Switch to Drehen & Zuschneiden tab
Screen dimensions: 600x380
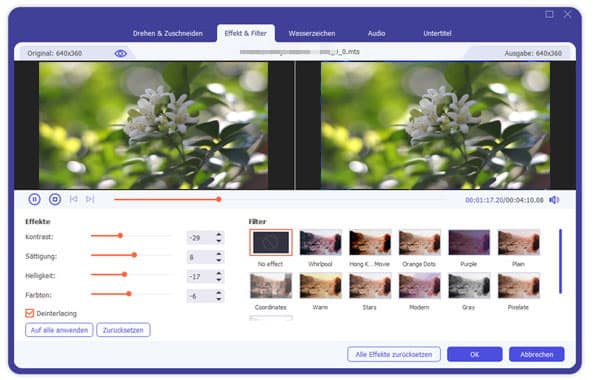[168, 33]
